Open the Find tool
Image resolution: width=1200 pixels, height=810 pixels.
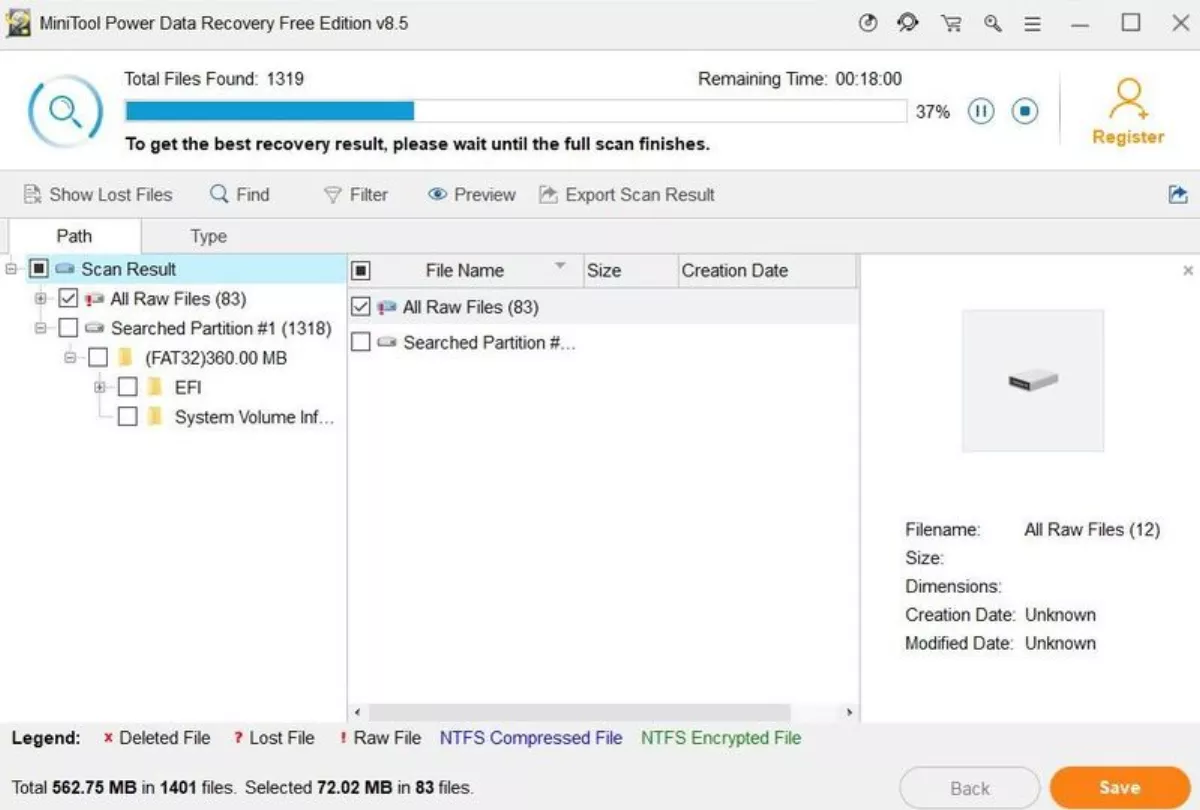(240, 195)
